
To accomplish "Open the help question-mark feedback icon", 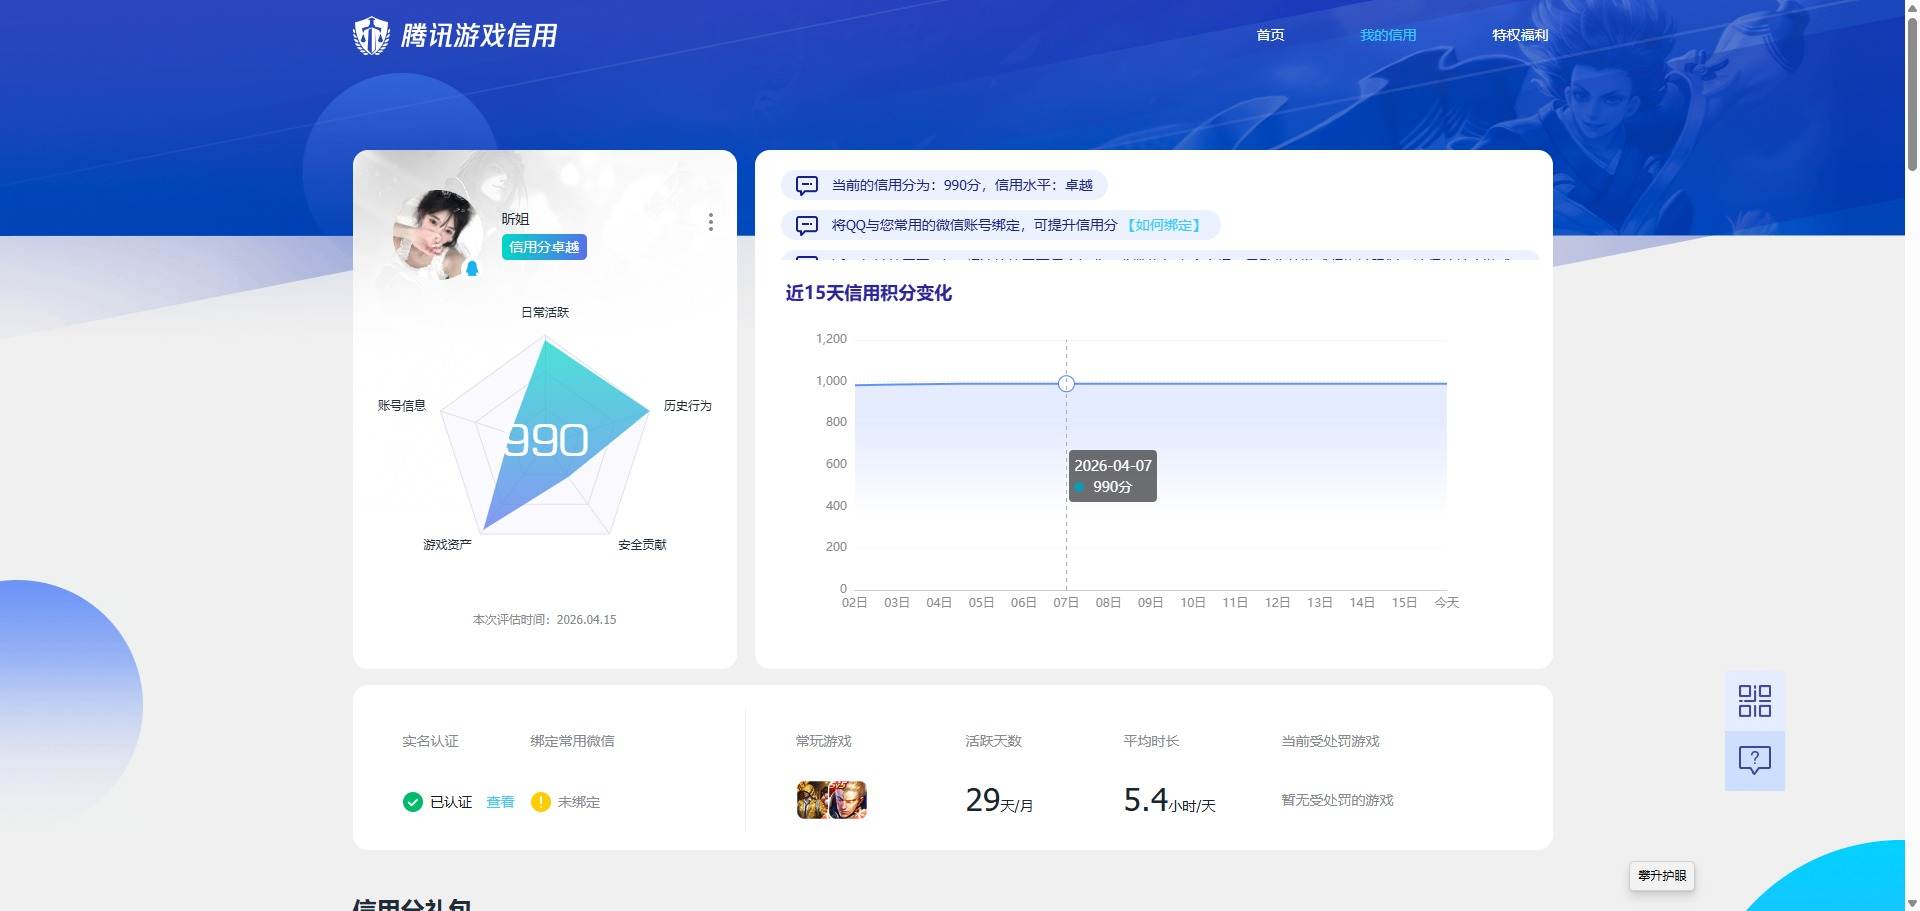I will point(1754,760).
